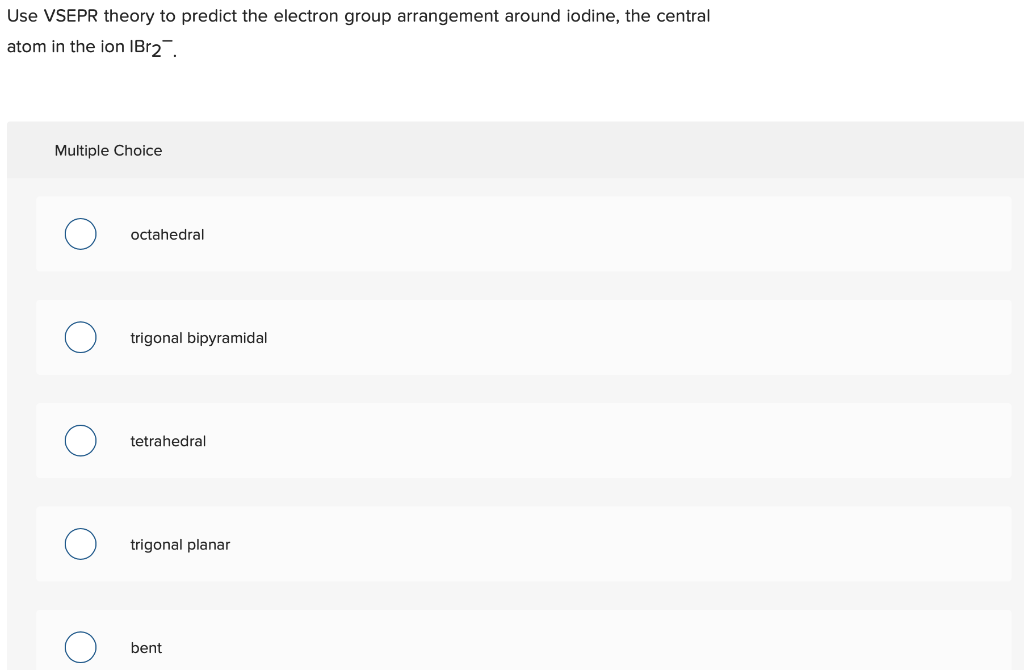Screen dimensions: 1024x670
Task: Click the word iodine in the question
Action: point(589,15)
